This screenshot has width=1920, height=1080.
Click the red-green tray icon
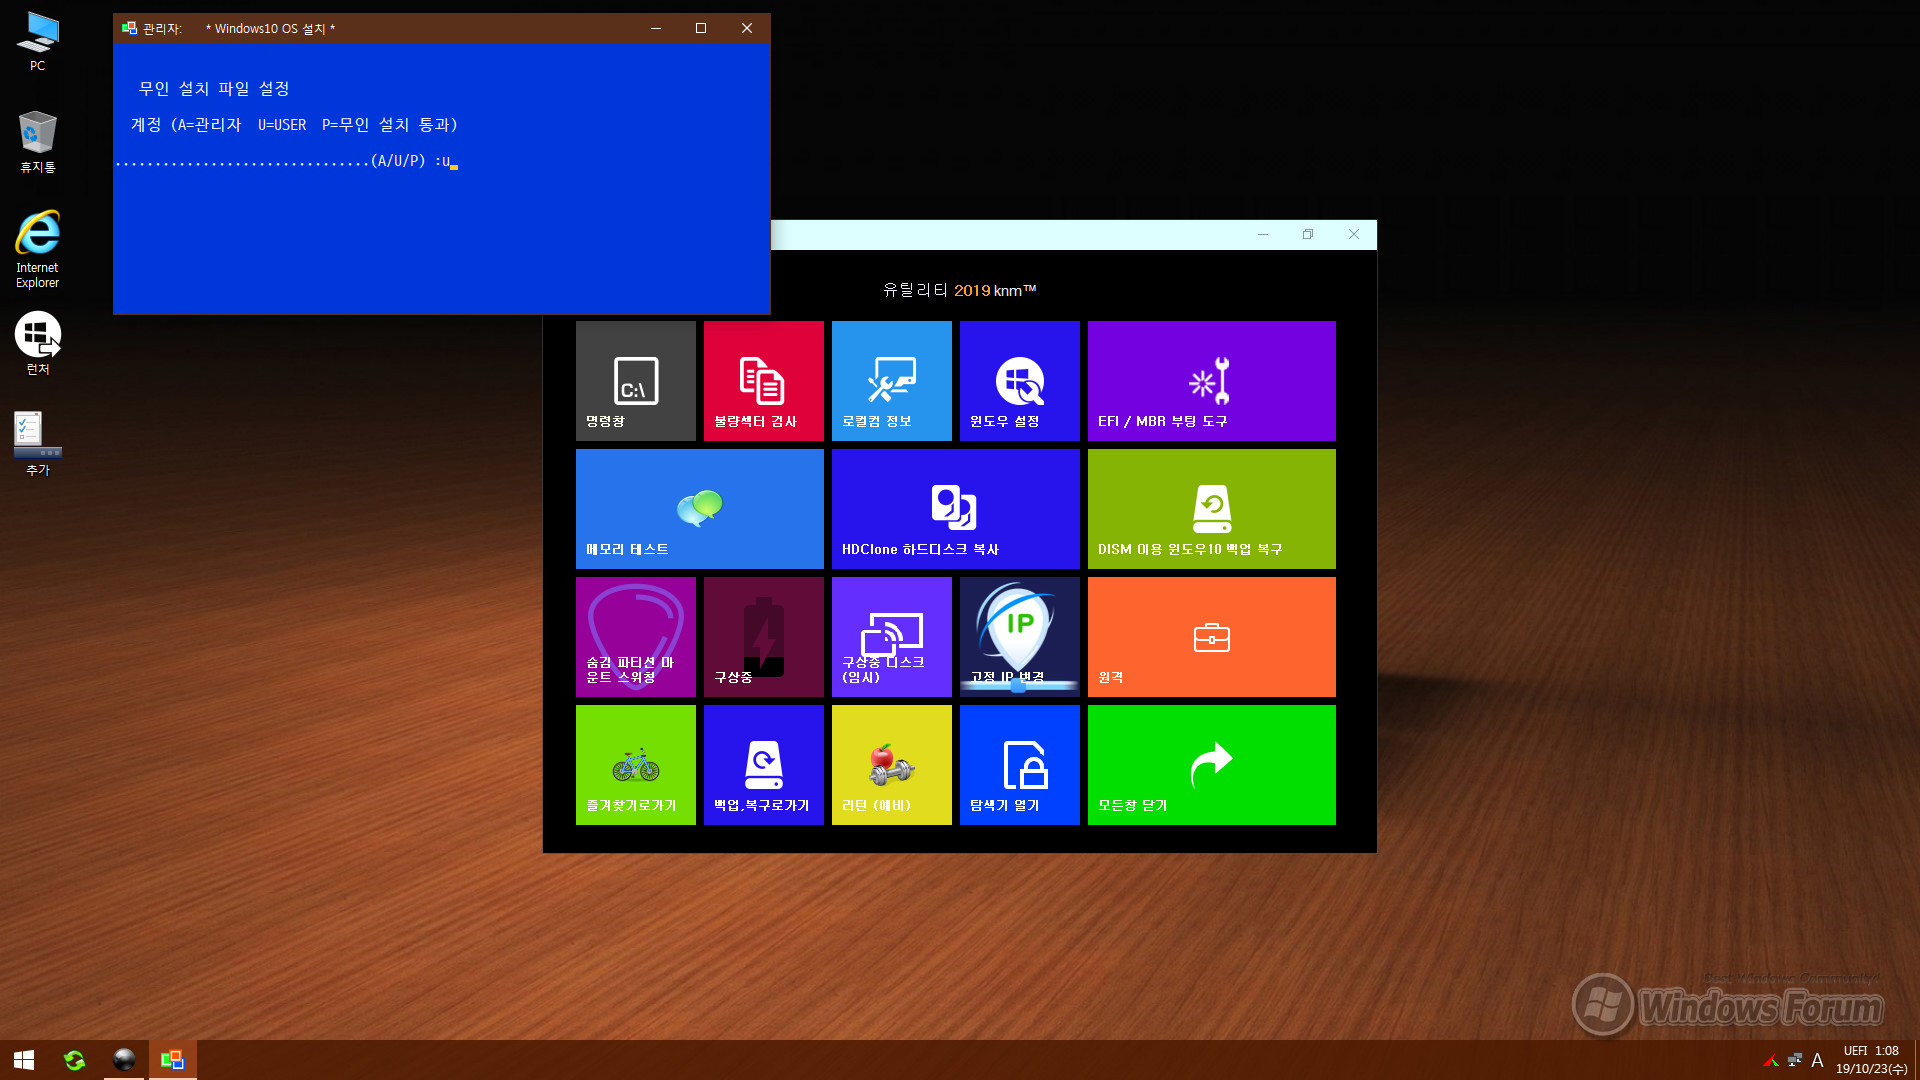click(x=1771, y=1060)
